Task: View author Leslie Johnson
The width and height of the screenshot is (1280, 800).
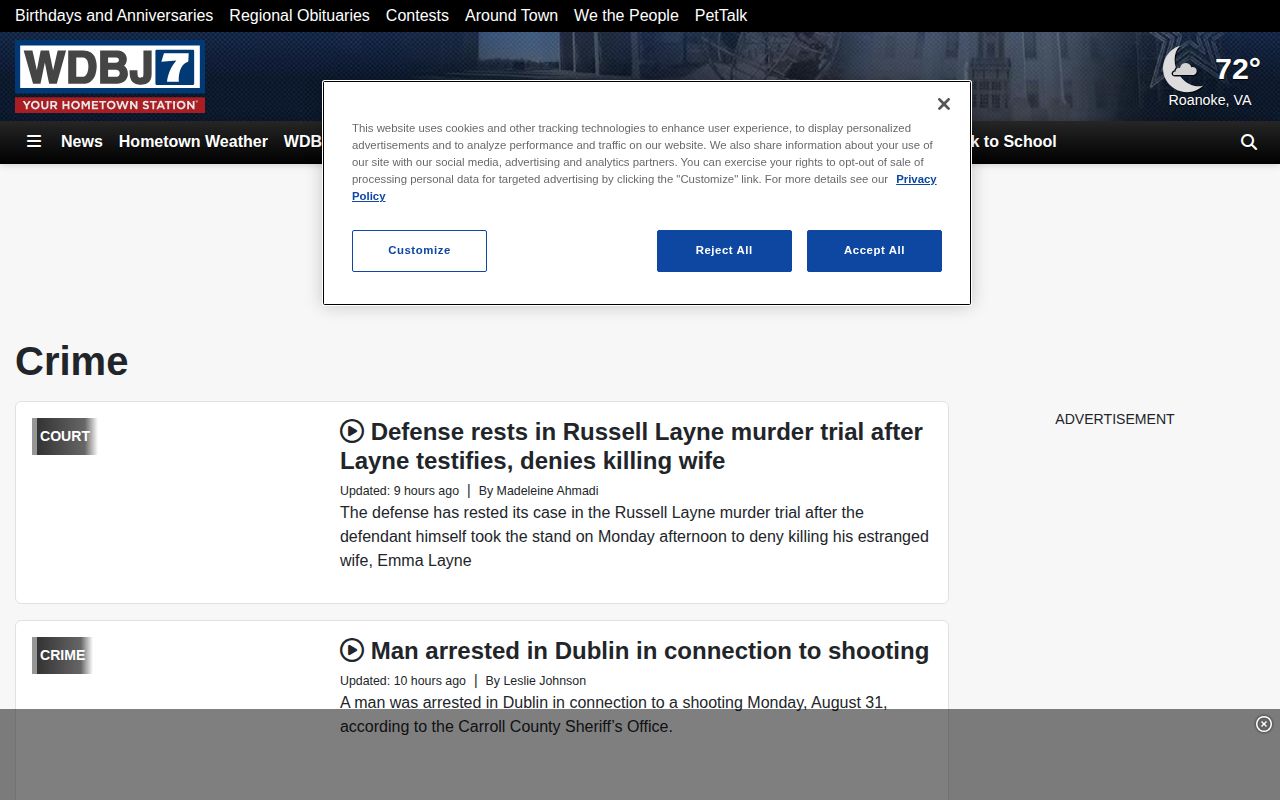Action: (x=544, y=681)
